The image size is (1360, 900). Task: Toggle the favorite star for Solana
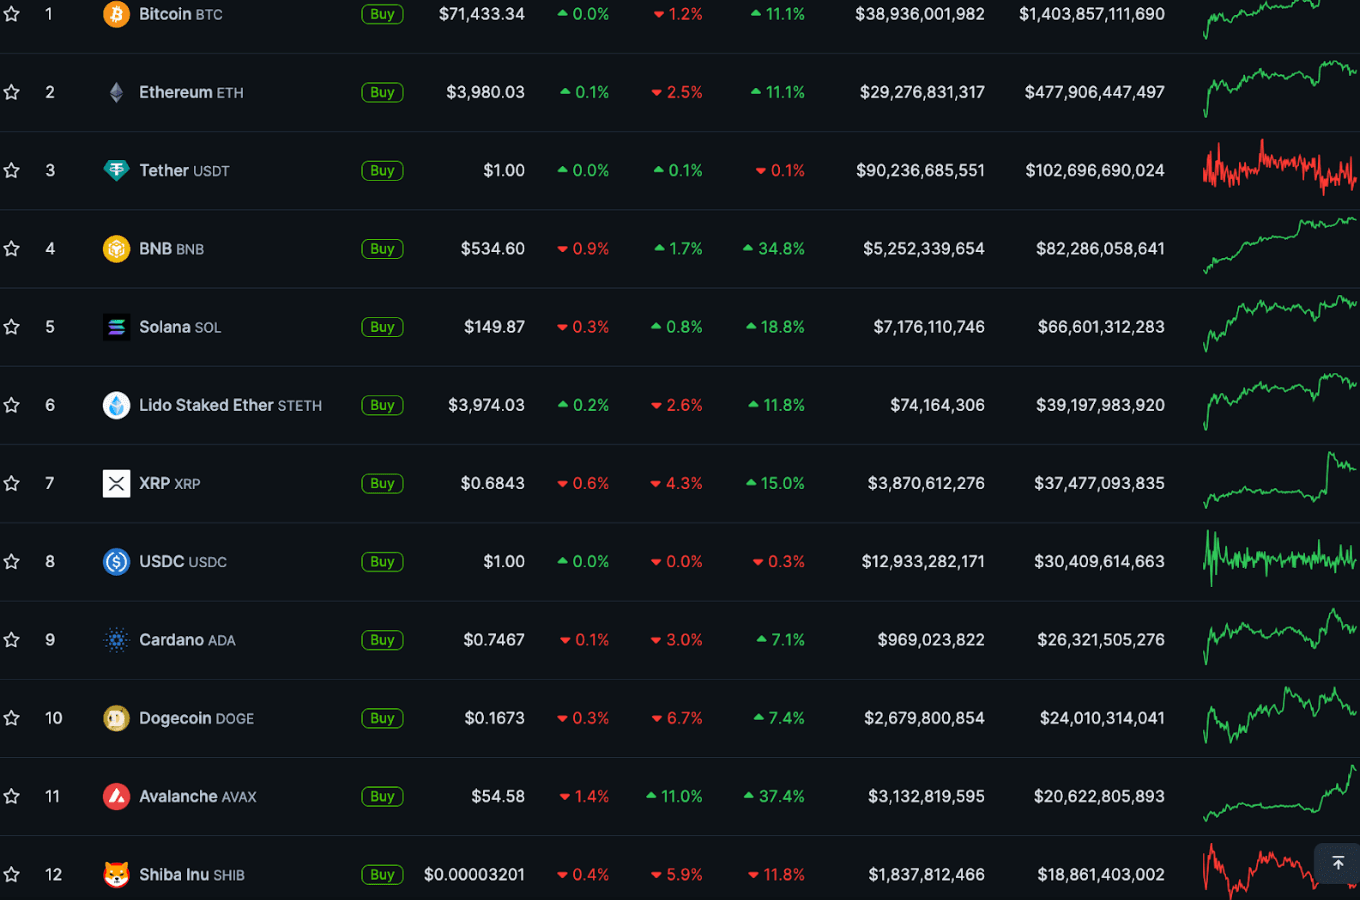(12, 327)
